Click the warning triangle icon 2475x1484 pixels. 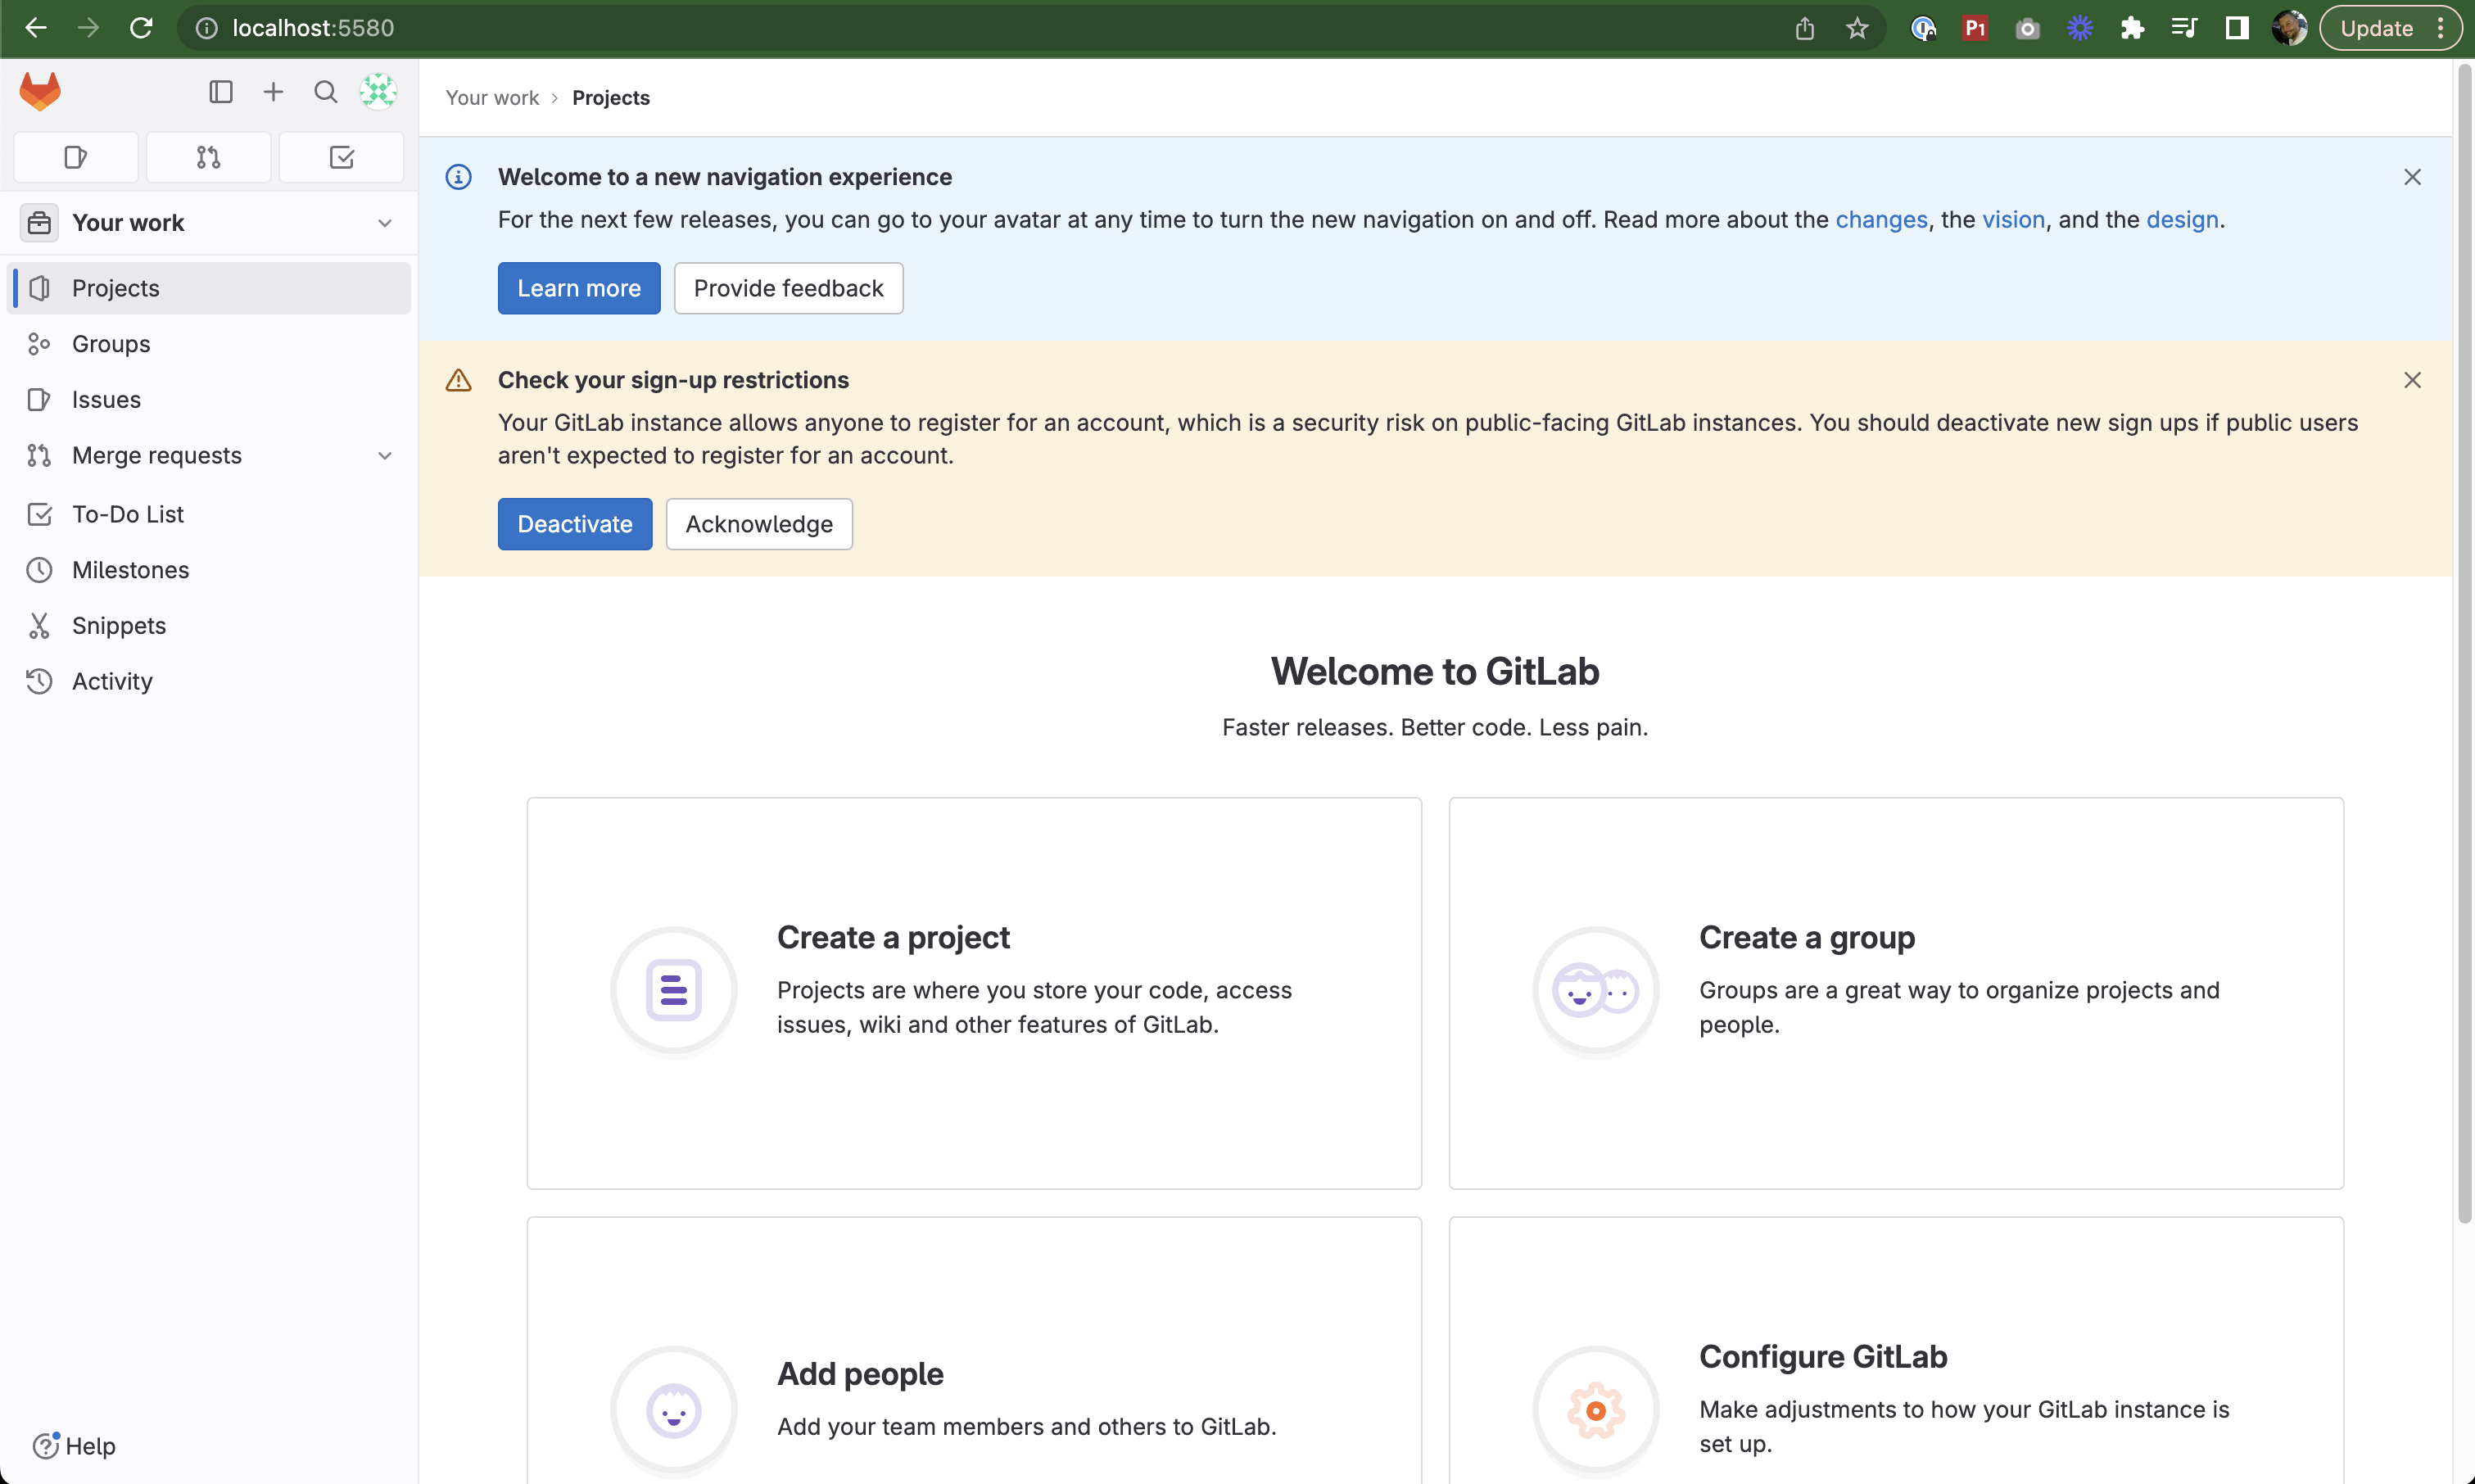(458, 380)
